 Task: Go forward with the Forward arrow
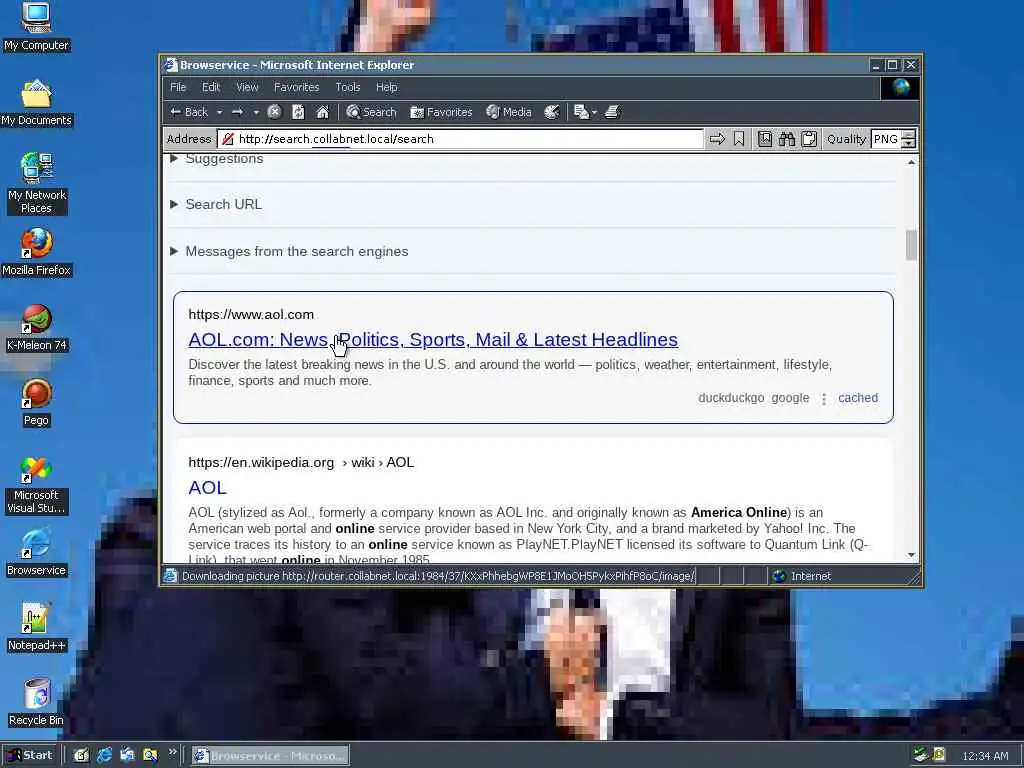click(238, 112)
